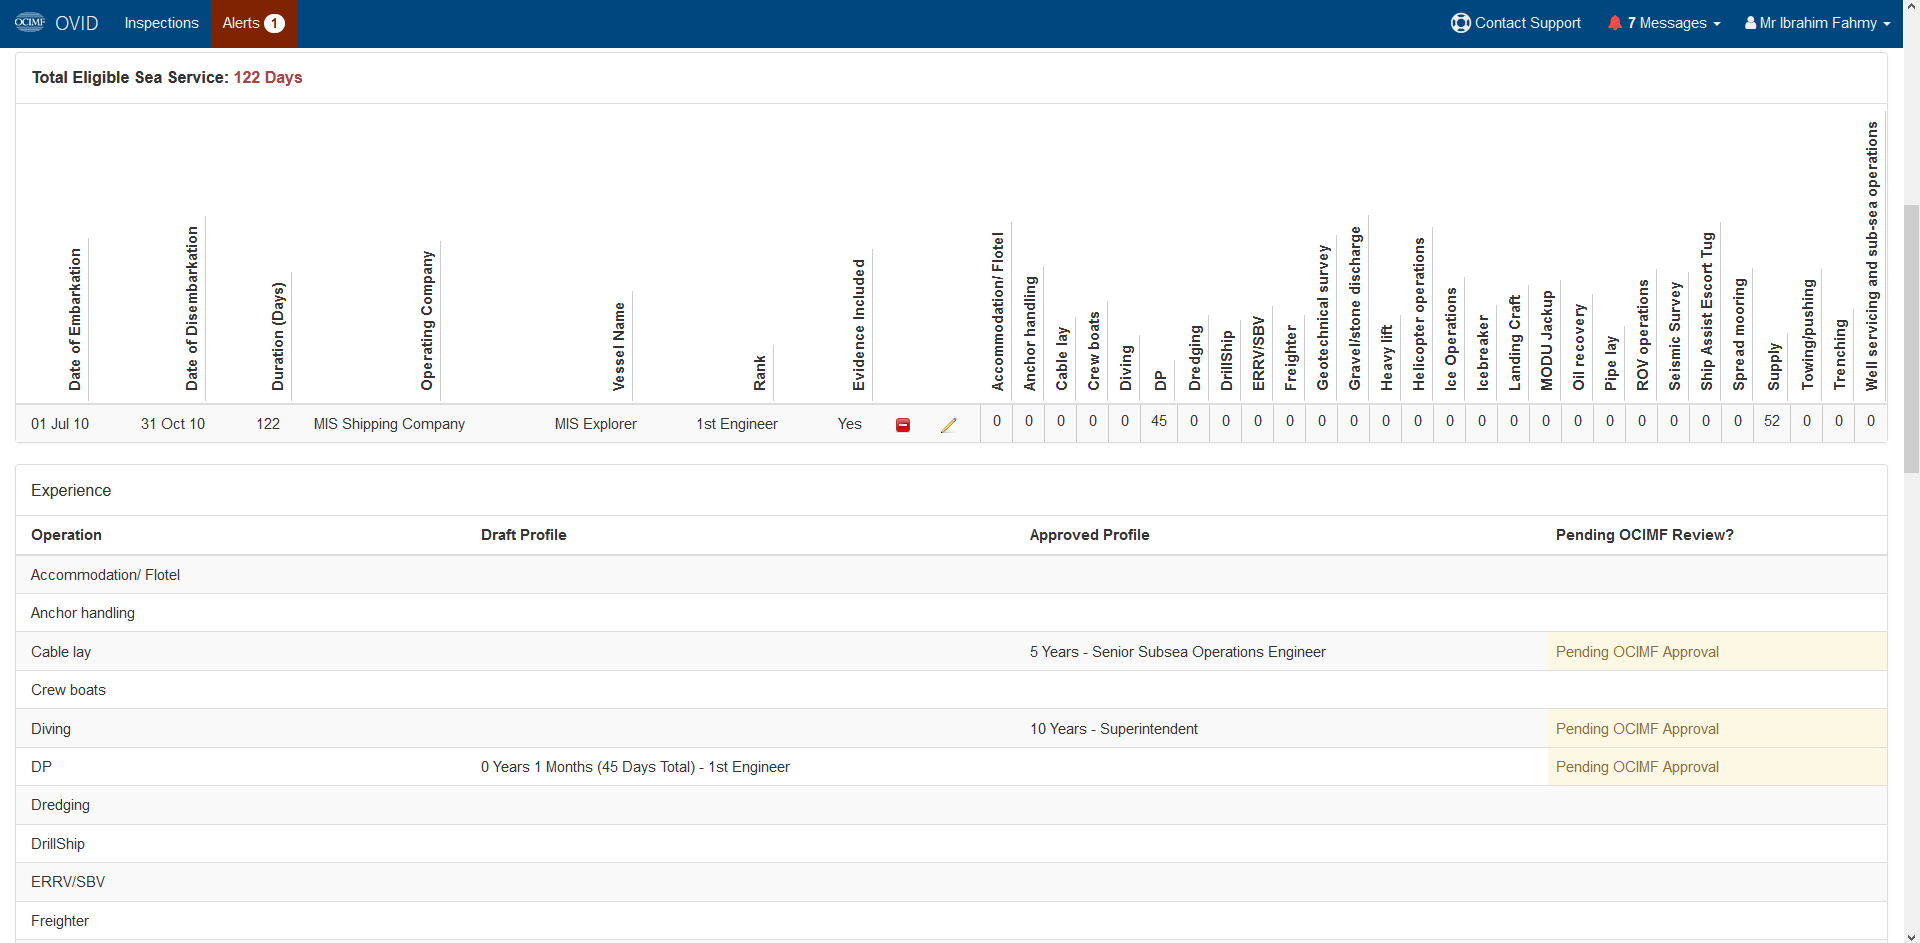
Task: Select the Freighter operation row
Action: (951, 921)
